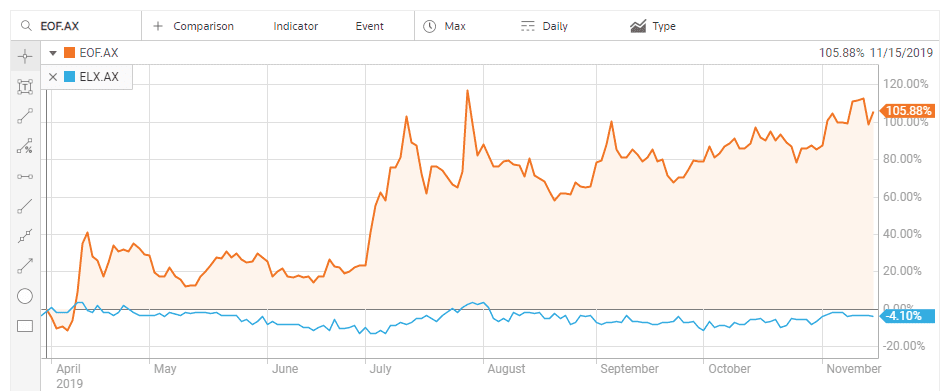950x391 pixels.
Task: Select the rectangle shape tool
Action: pyautogui.click(x=24, y=326)
